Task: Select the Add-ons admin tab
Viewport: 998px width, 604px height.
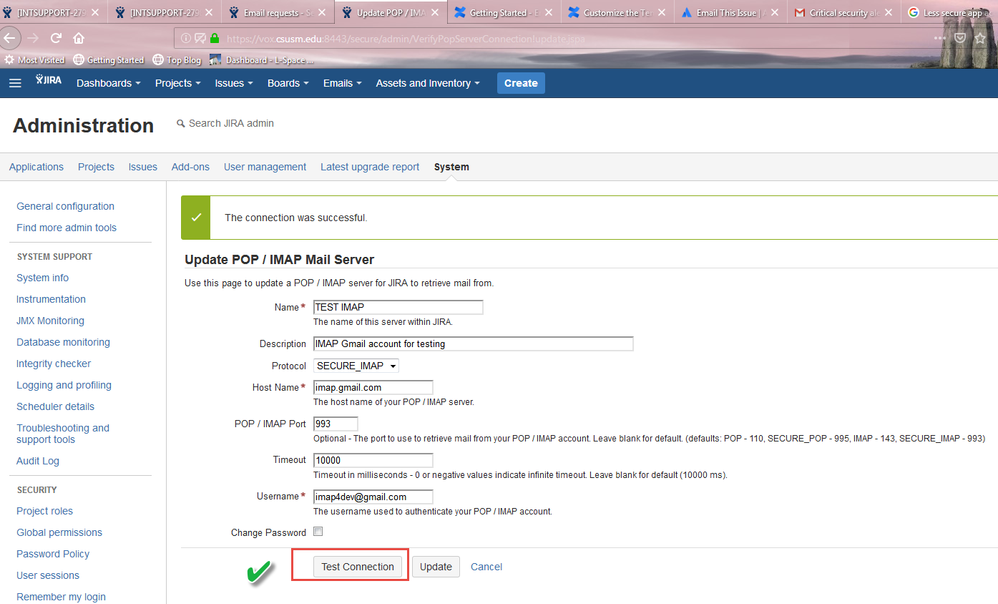Action: (x=190, y=167)
